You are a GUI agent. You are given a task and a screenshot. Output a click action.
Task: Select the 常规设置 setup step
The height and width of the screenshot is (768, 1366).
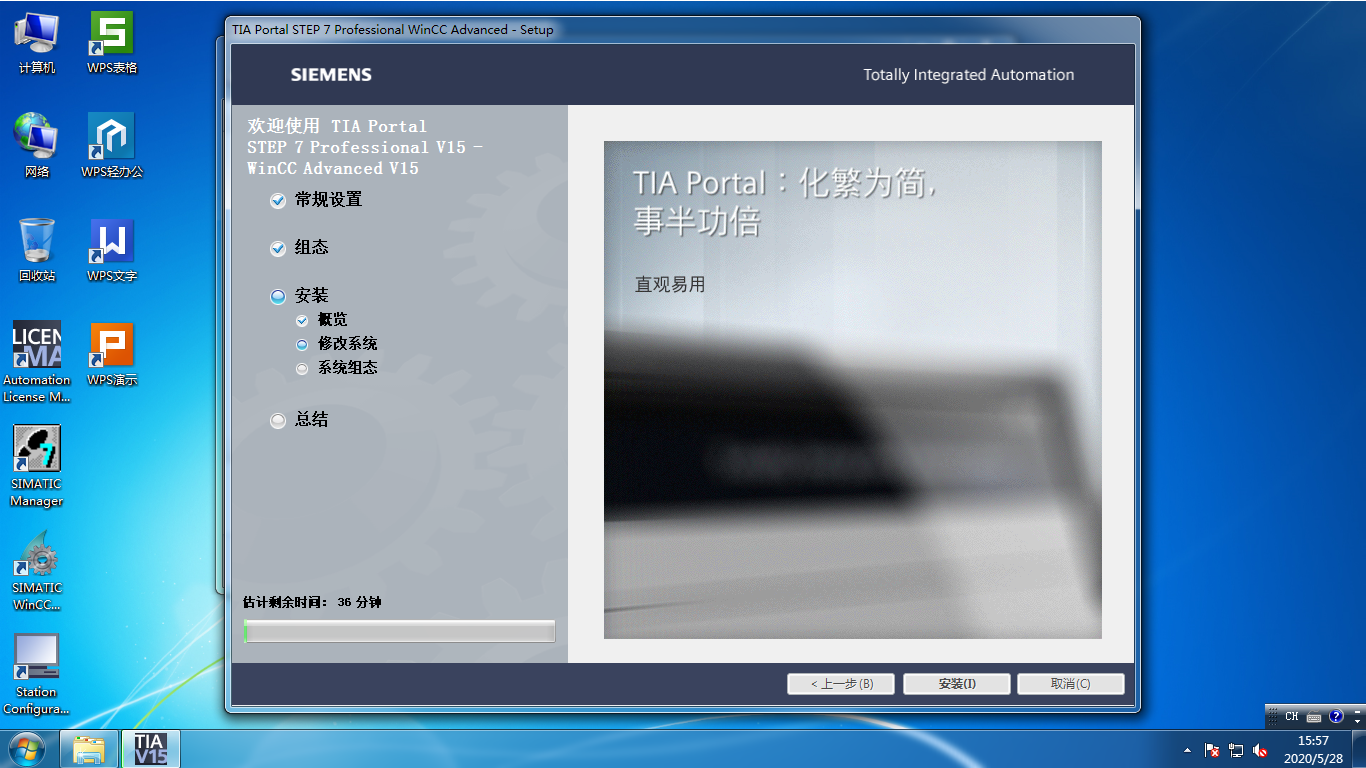(316, 200)
